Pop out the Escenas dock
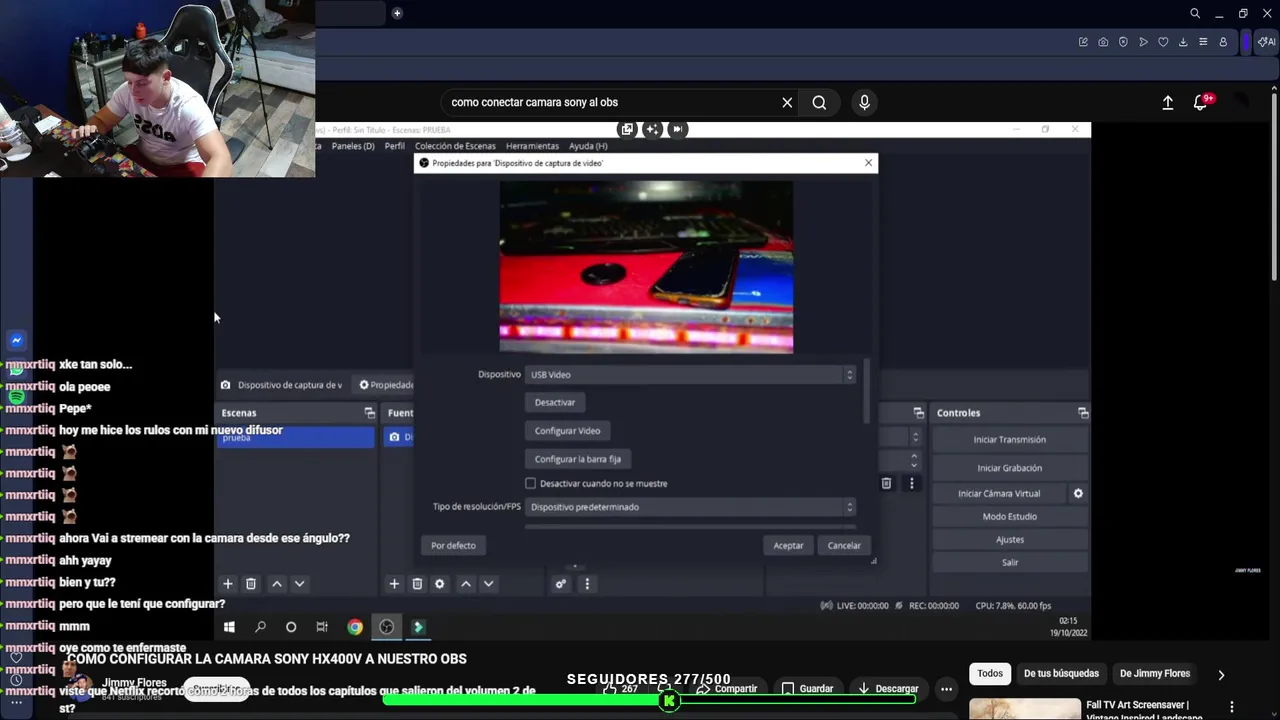Screen dimensions: 1280x720 click(x=369, y=413)
